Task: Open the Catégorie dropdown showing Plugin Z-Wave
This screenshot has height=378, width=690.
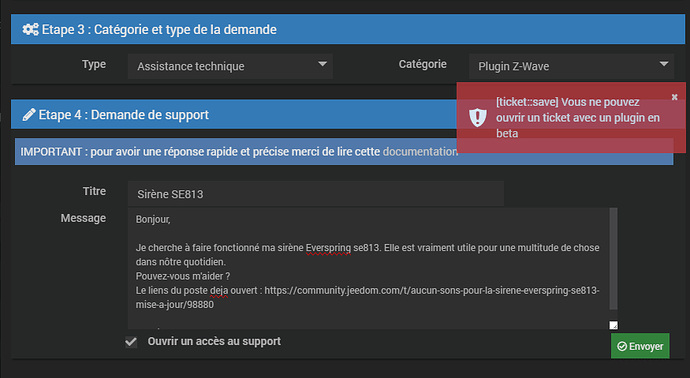Action: [571, 66]
